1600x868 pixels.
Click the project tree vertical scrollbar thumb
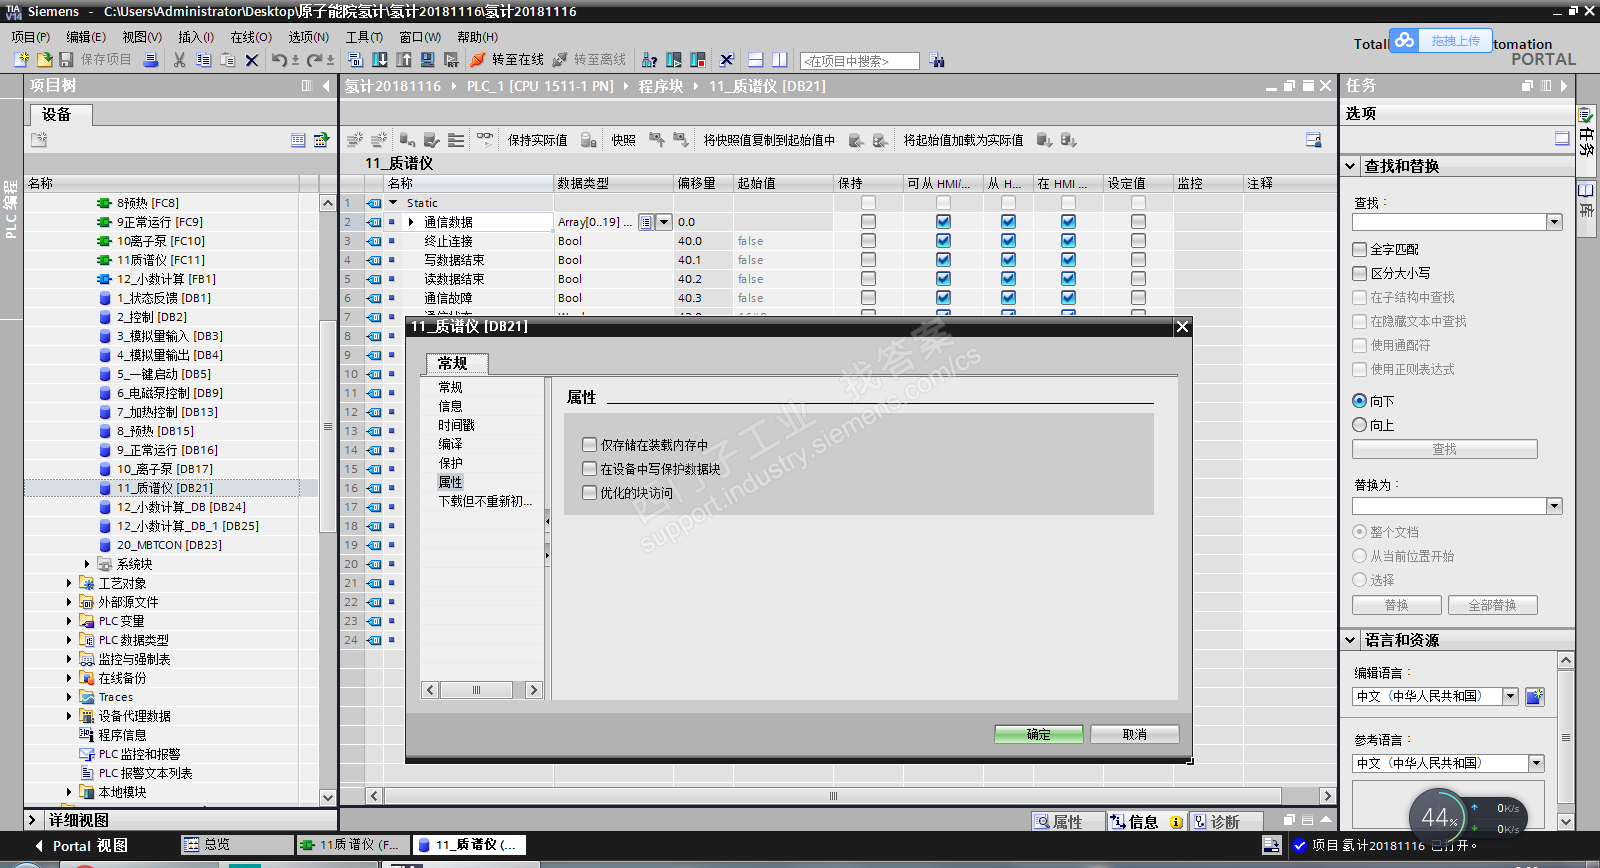tap(328, 426)
